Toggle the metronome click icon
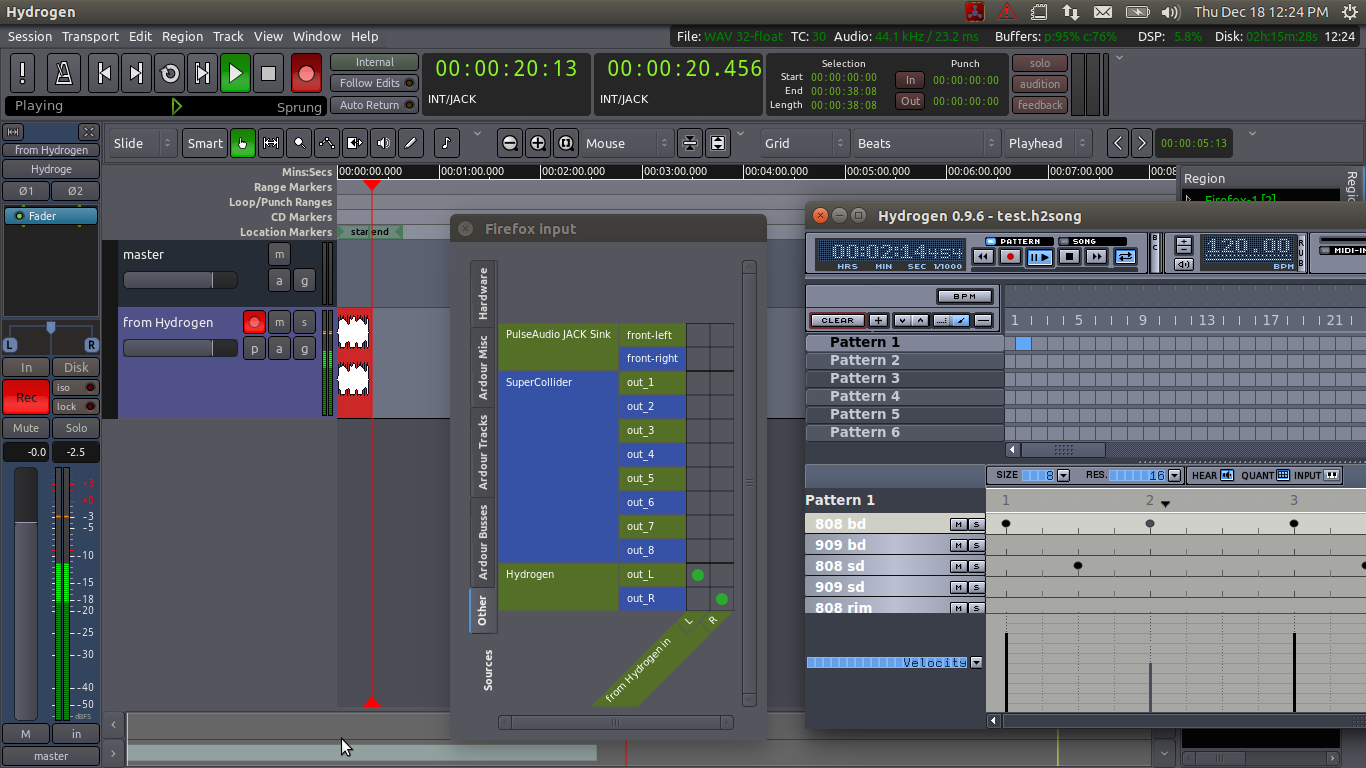The height and width of the screenshot is (768, 1366). 64,73
